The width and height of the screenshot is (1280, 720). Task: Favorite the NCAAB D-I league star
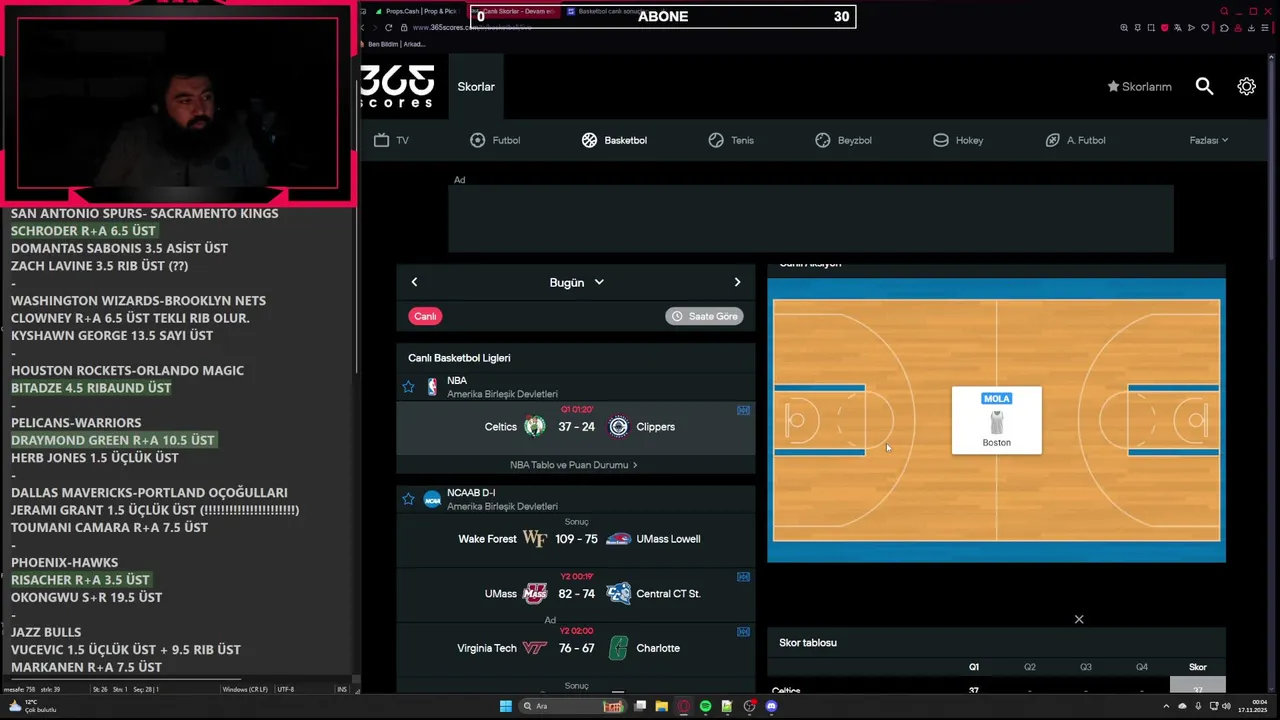coord(408,498)
